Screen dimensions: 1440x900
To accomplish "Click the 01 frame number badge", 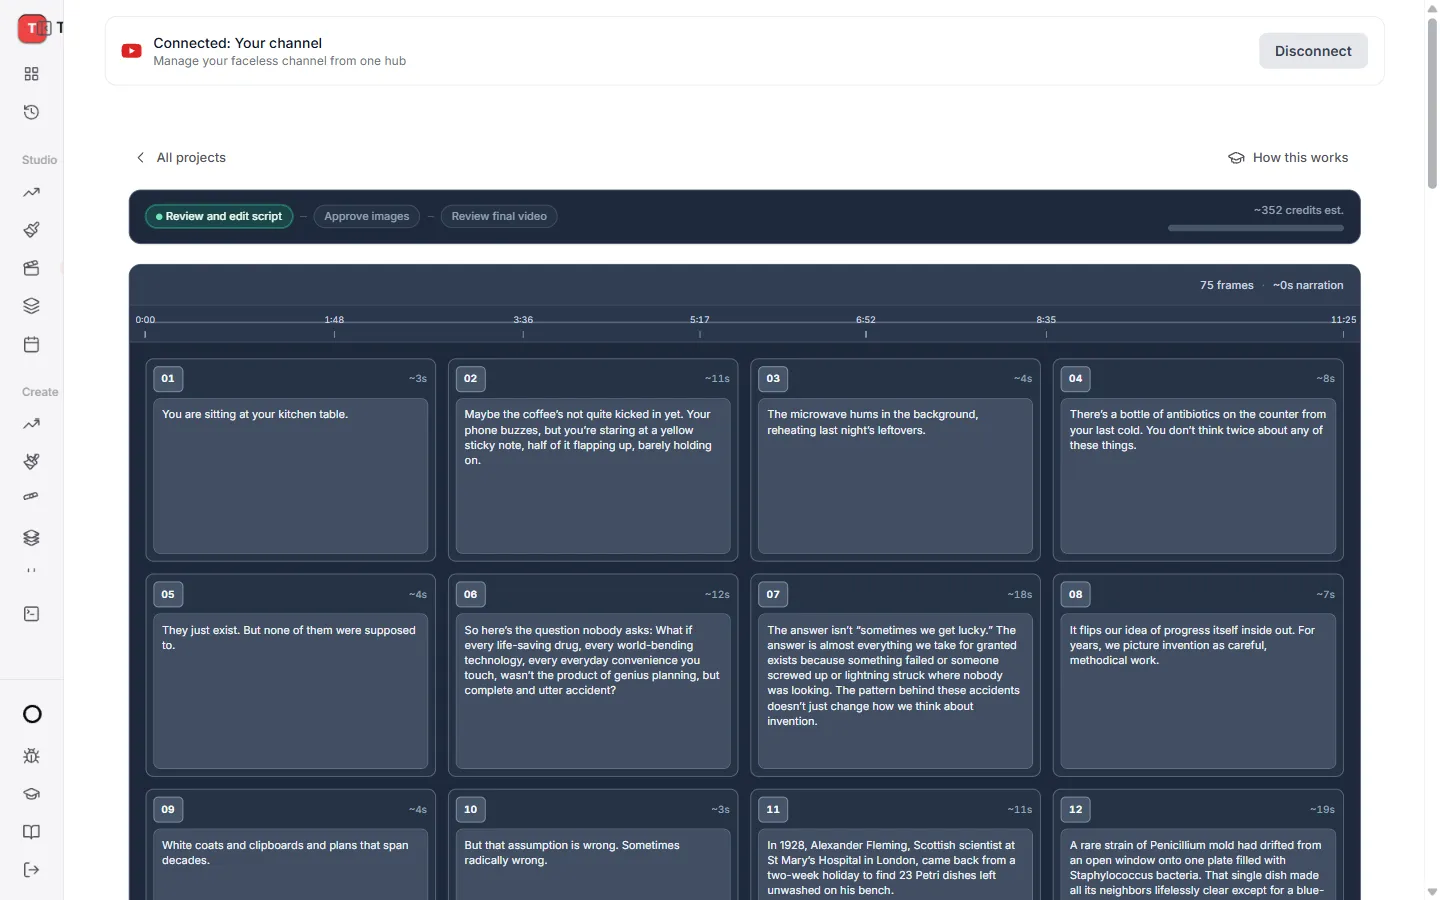I will tap(168, 379).
